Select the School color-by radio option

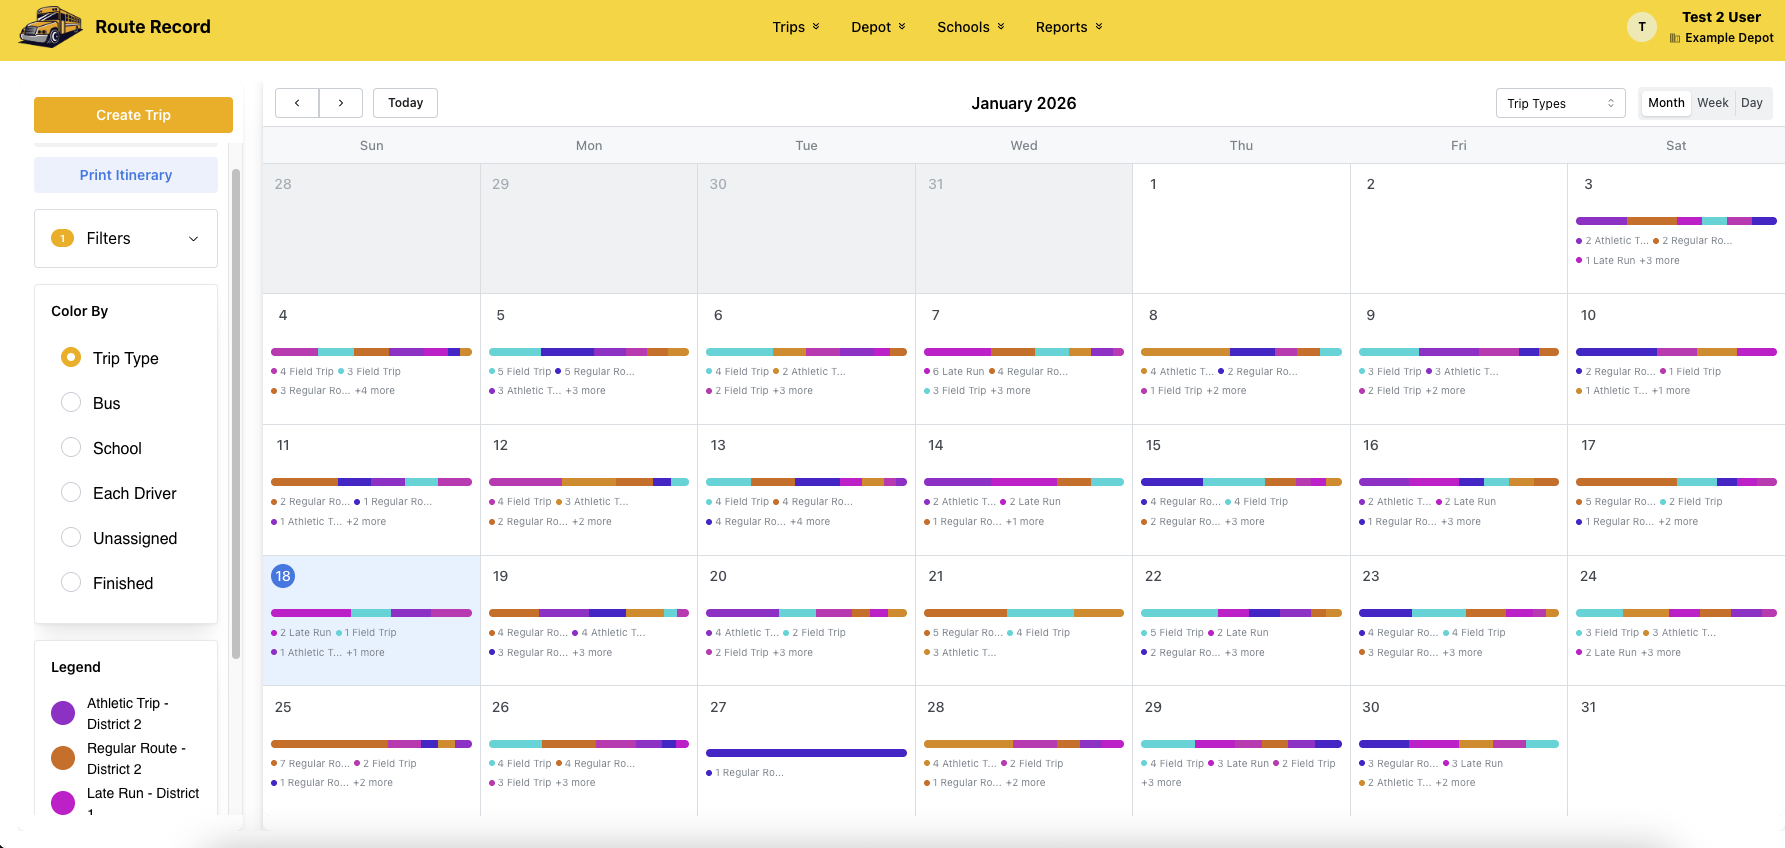pos(71,447)
